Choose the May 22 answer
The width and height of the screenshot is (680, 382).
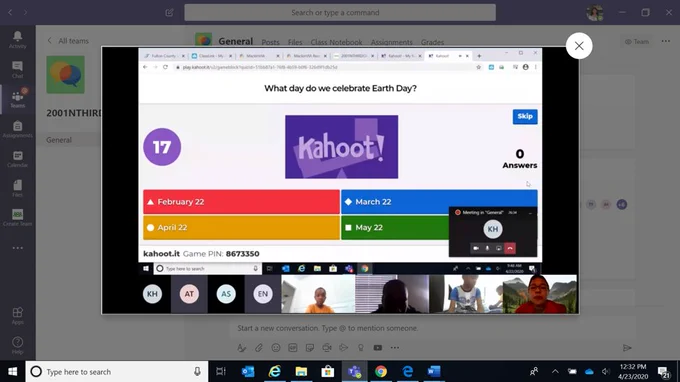point(395,228)
